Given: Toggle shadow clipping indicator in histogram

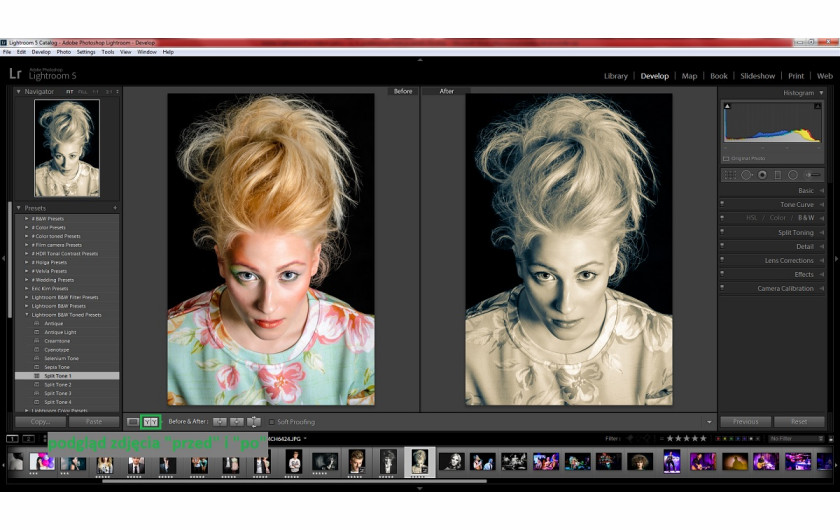Looking at the screenshot, I should click(x=727, y=106).
